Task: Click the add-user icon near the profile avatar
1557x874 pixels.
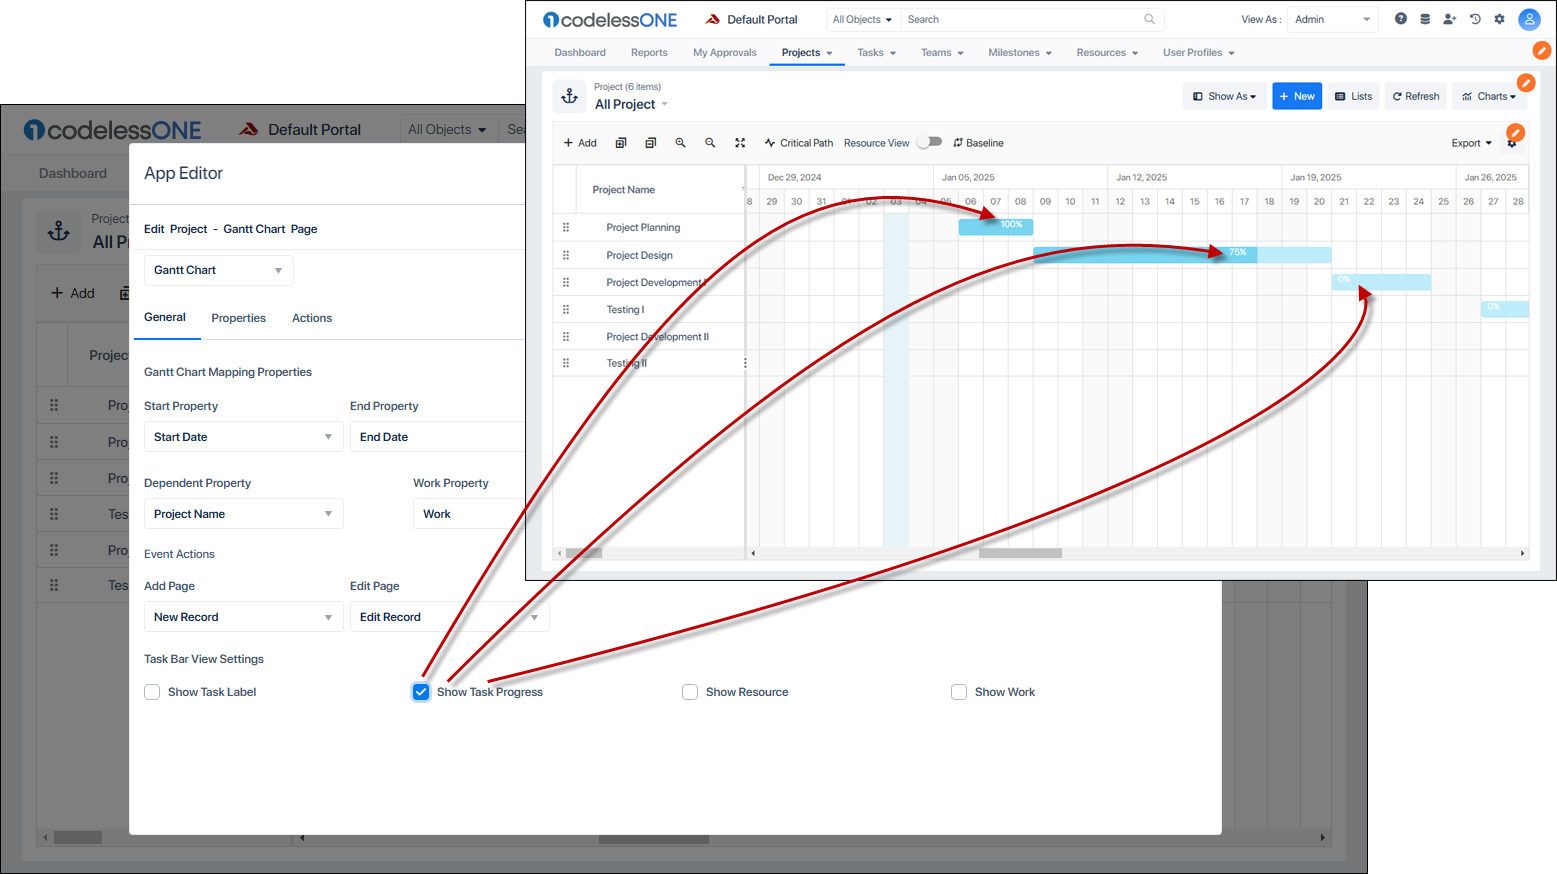Action: click(x=1450, y=18)
